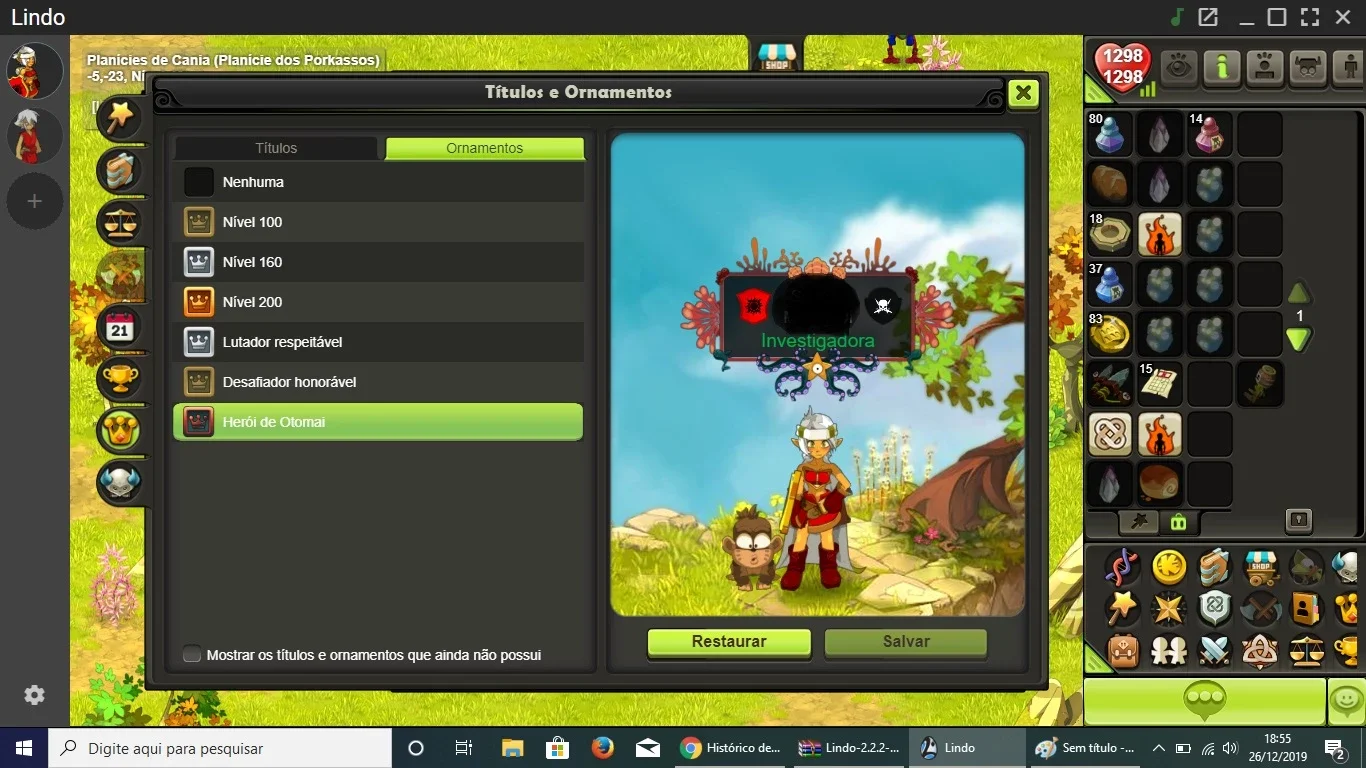The height and width of the screenshot is (768, 1366).
Task: Click the green info 'i' button
Action: 1222,68
